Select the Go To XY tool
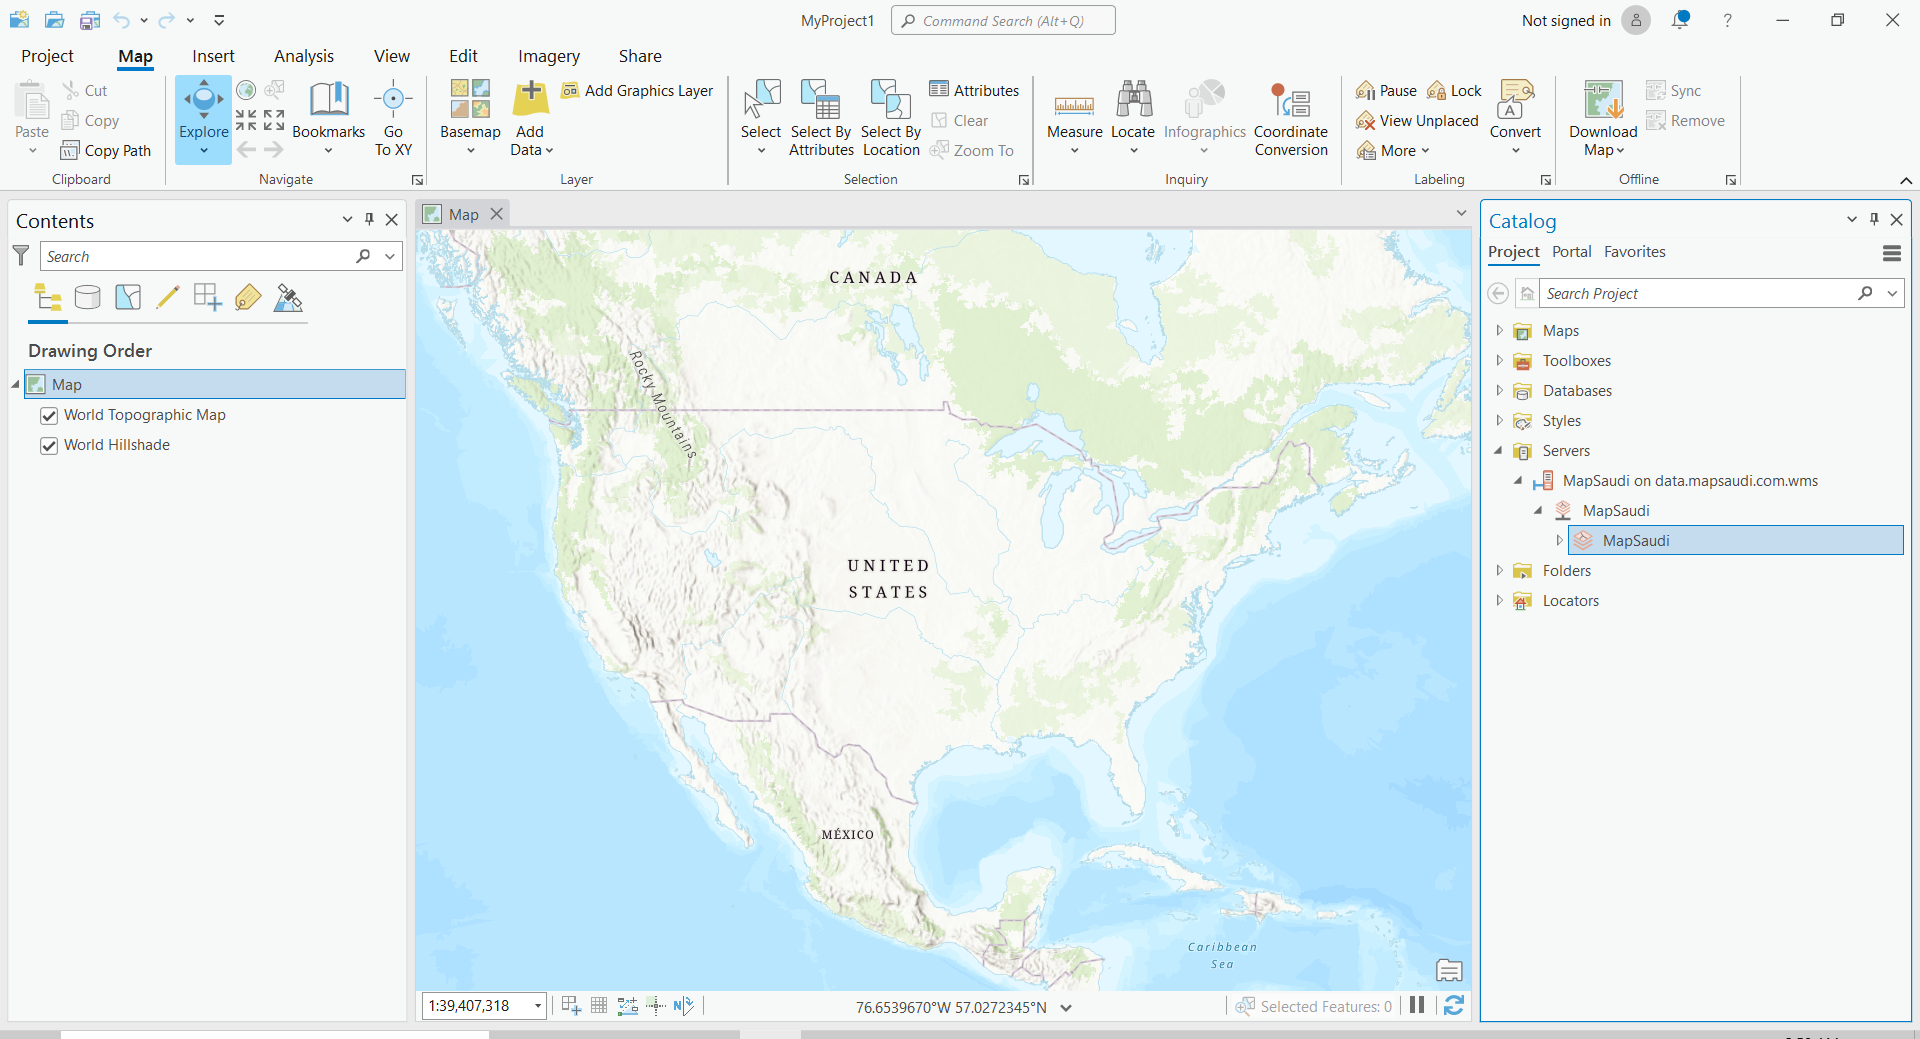 pos(393,102)
